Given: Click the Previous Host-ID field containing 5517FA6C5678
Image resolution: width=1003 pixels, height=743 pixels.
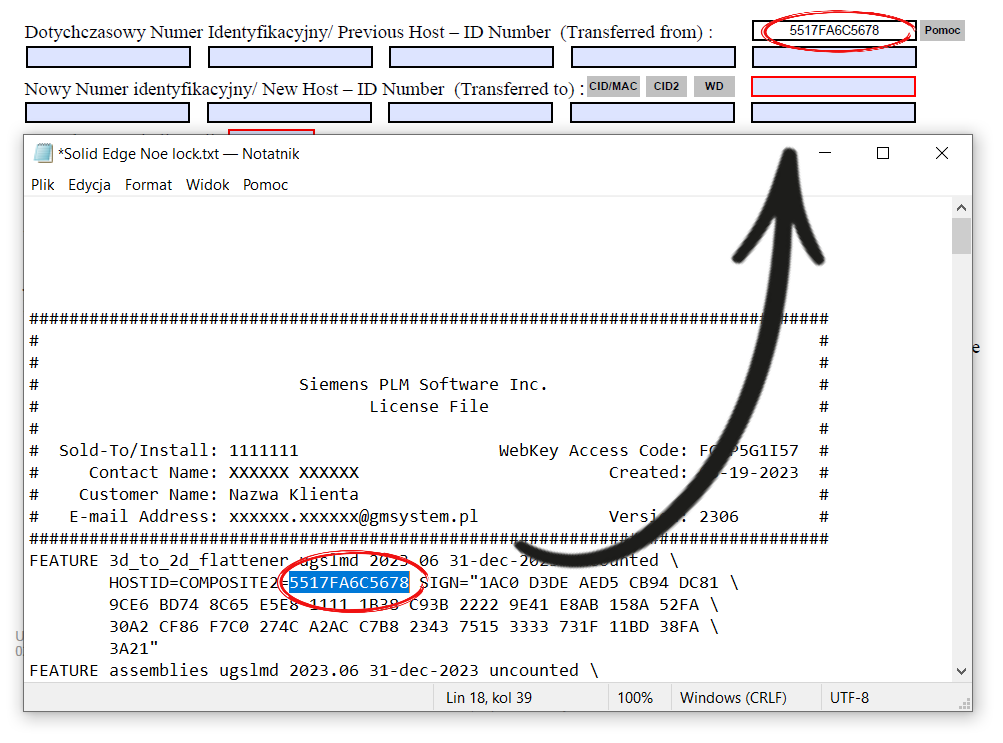Looking at the screenshot, I should 834,30.
